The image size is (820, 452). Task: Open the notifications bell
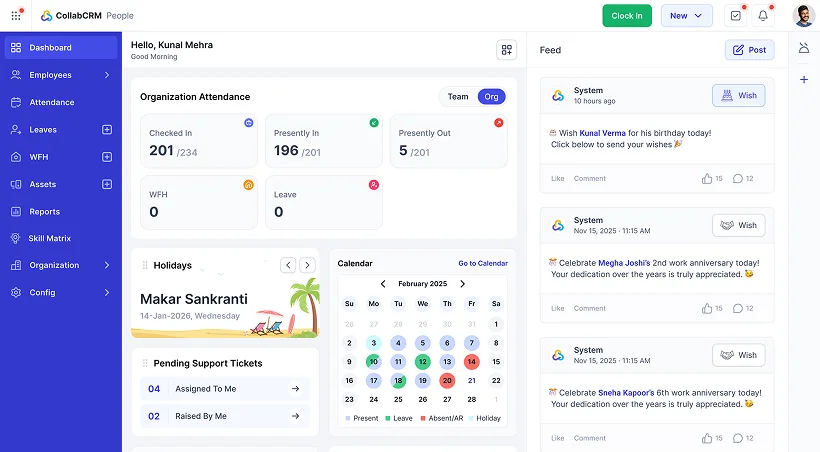click(x=763, y=16)
